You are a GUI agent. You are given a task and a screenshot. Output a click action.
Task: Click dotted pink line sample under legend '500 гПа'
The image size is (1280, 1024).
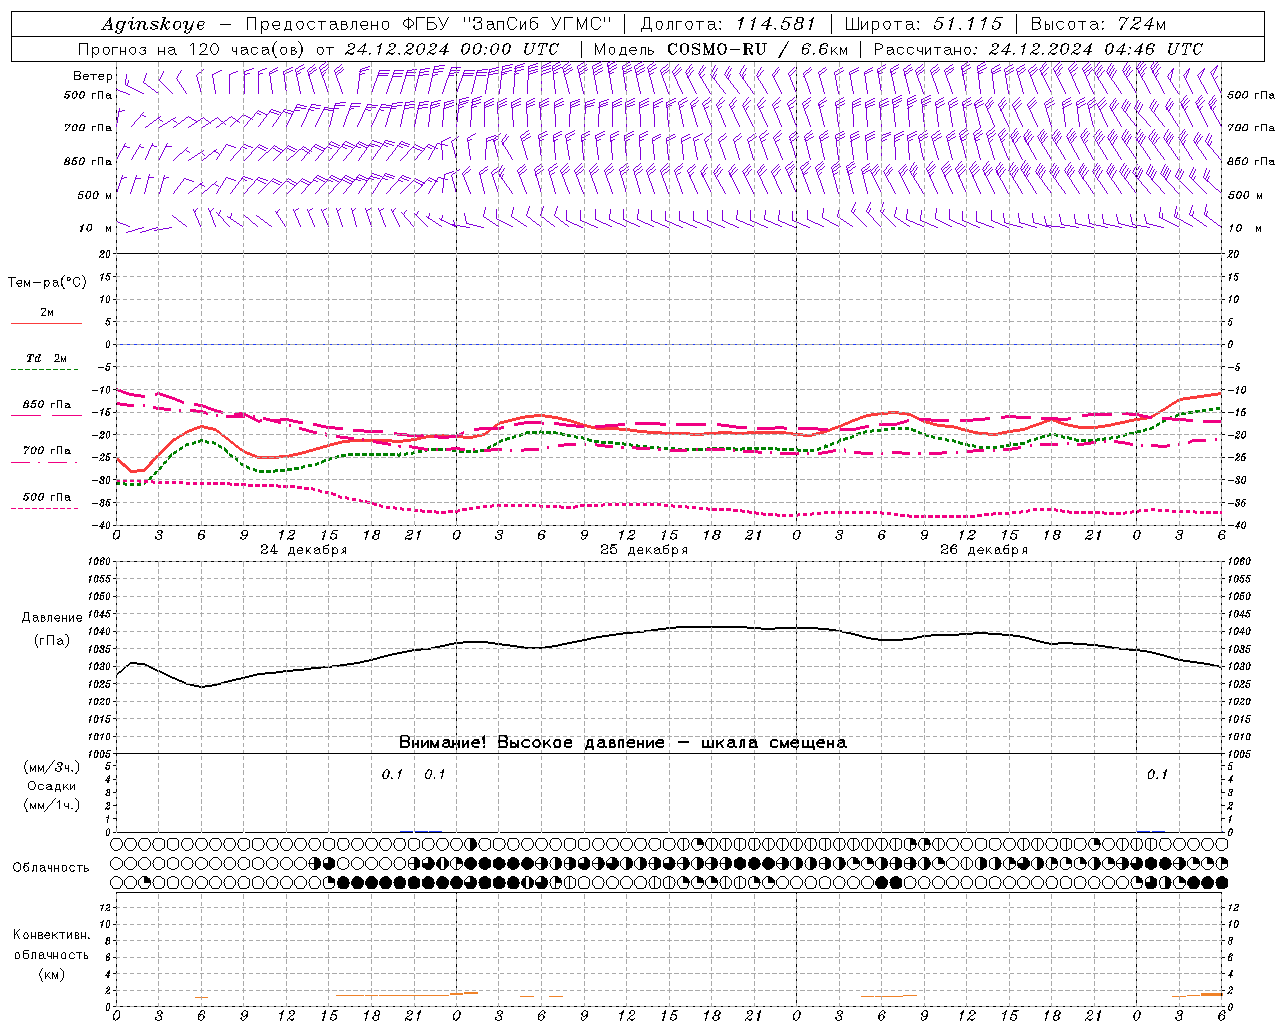(44, 508)
